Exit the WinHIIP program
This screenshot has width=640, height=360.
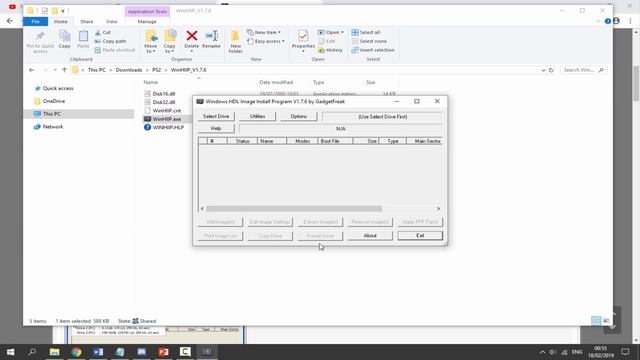tap(420, 236)
